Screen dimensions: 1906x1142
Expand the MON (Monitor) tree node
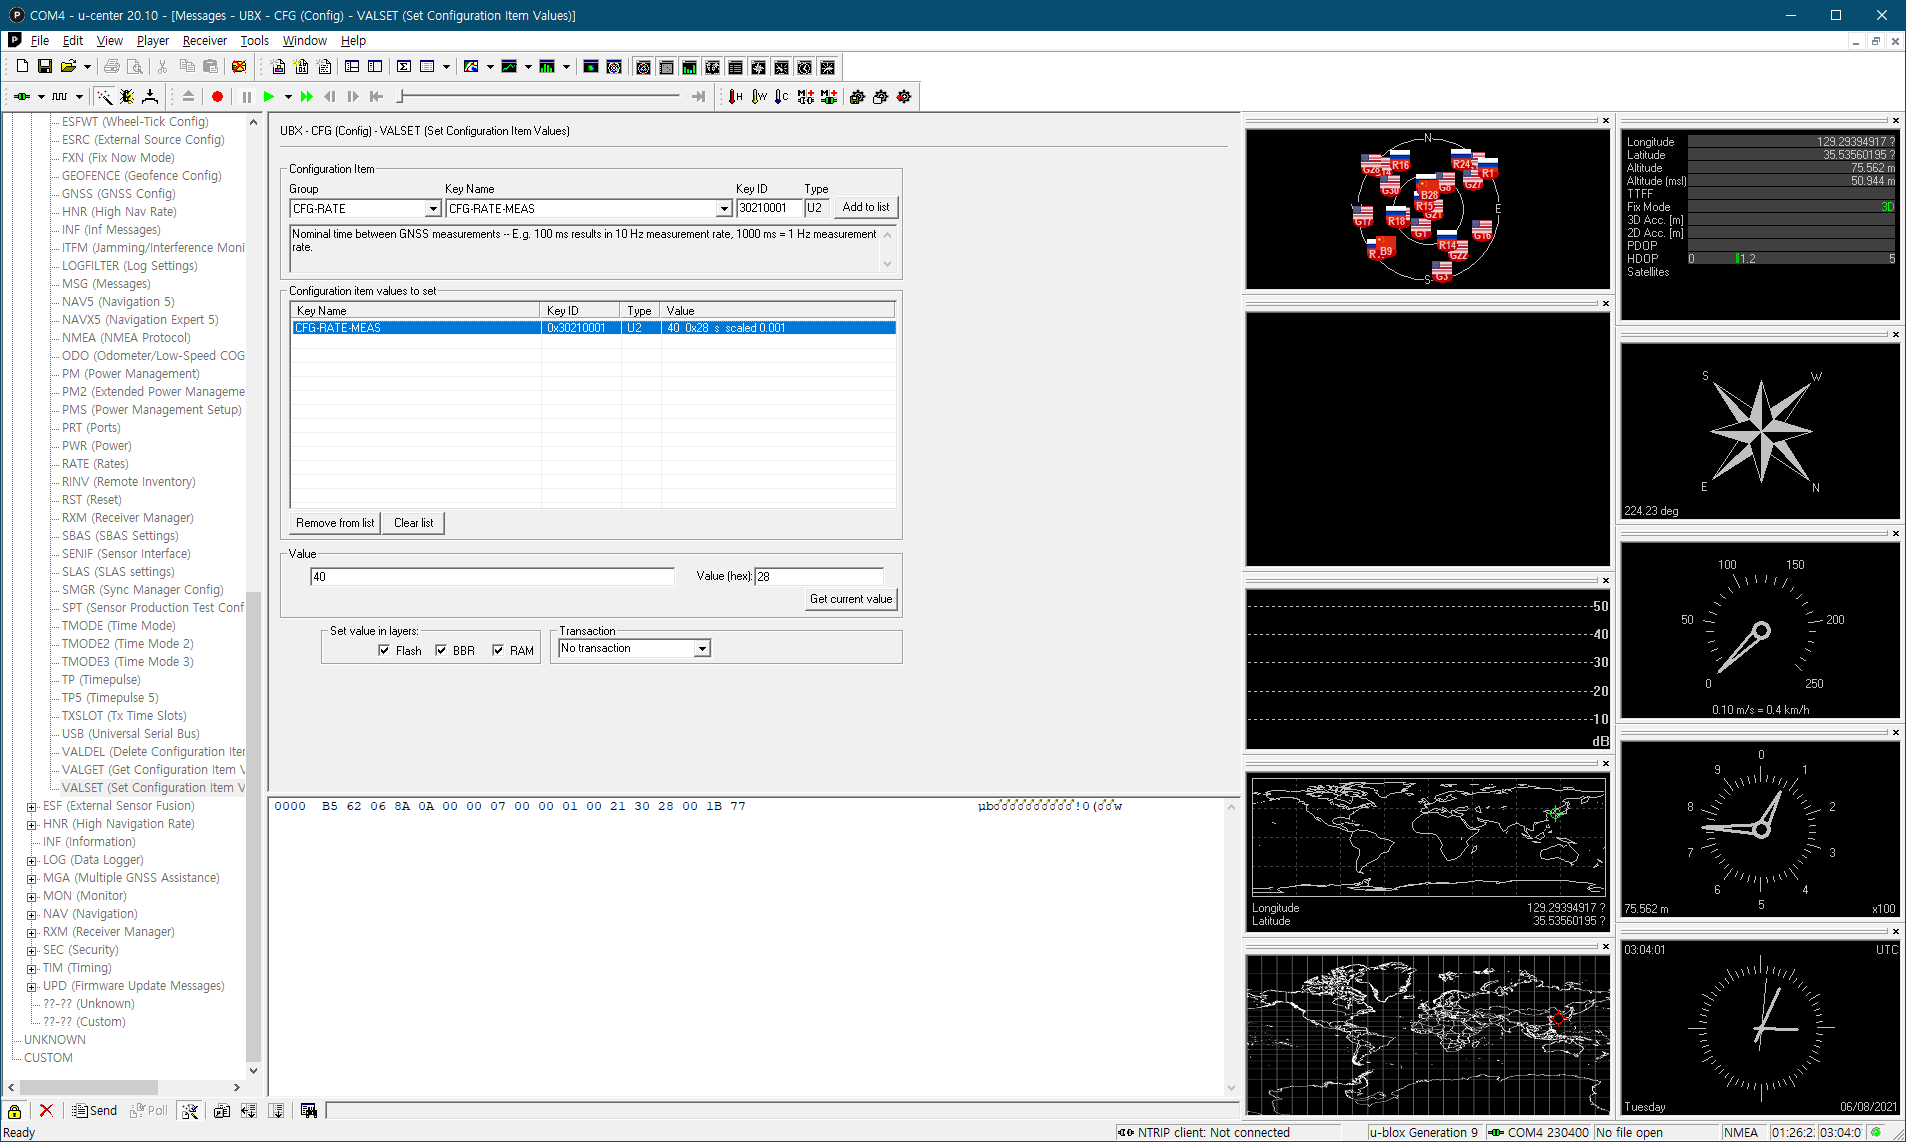click(x=32, y=896)
